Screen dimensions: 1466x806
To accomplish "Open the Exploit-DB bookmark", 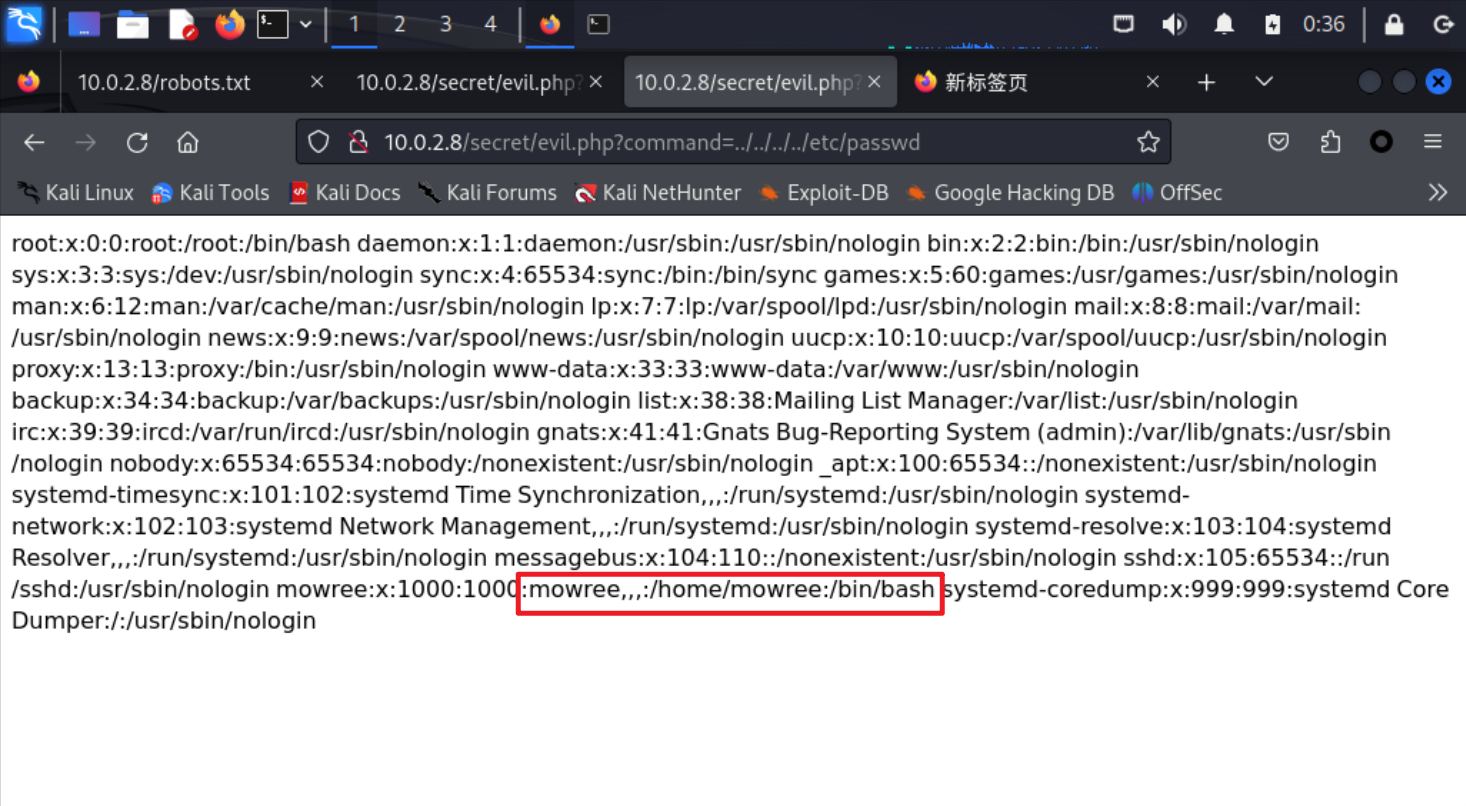I will [x=824, y=192].
